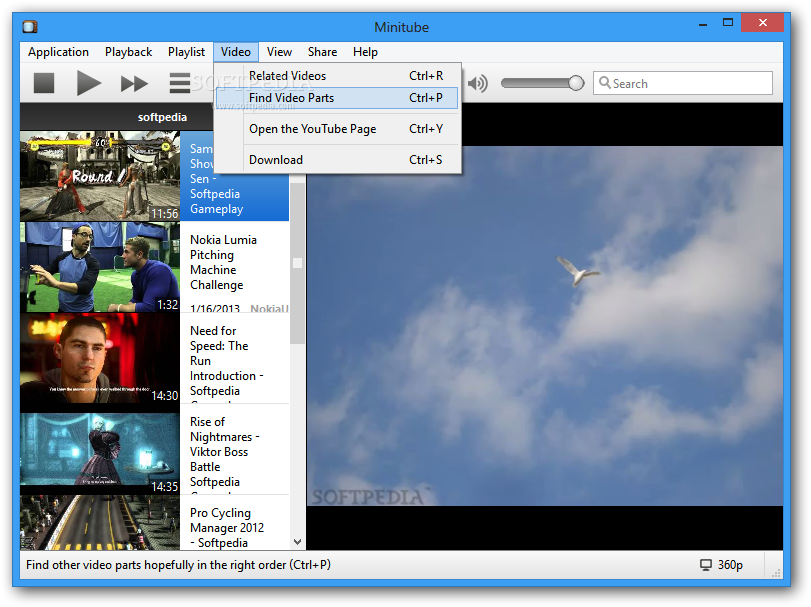Viewport: 811px width, 607px height.
Task: Skip to next video with the fast-forward button
Action: click(x=134, y=83)
